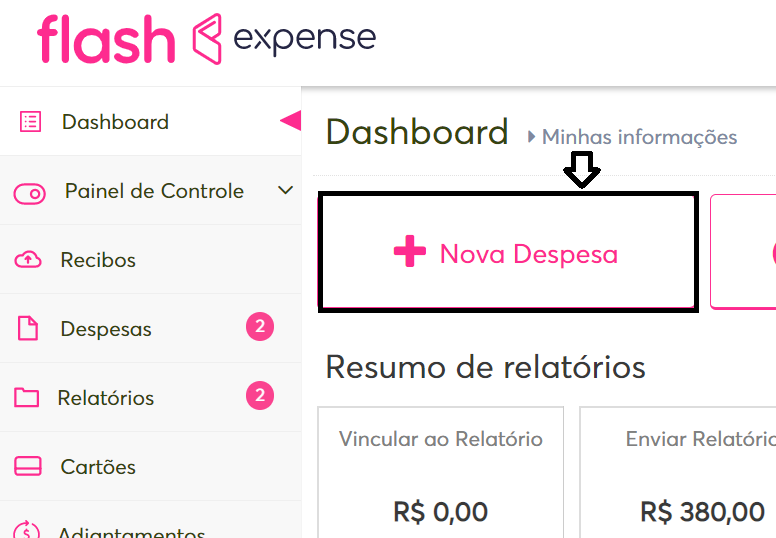
Task: Expand Minhas informações disclosure triangle
Action: coord(532,137)
